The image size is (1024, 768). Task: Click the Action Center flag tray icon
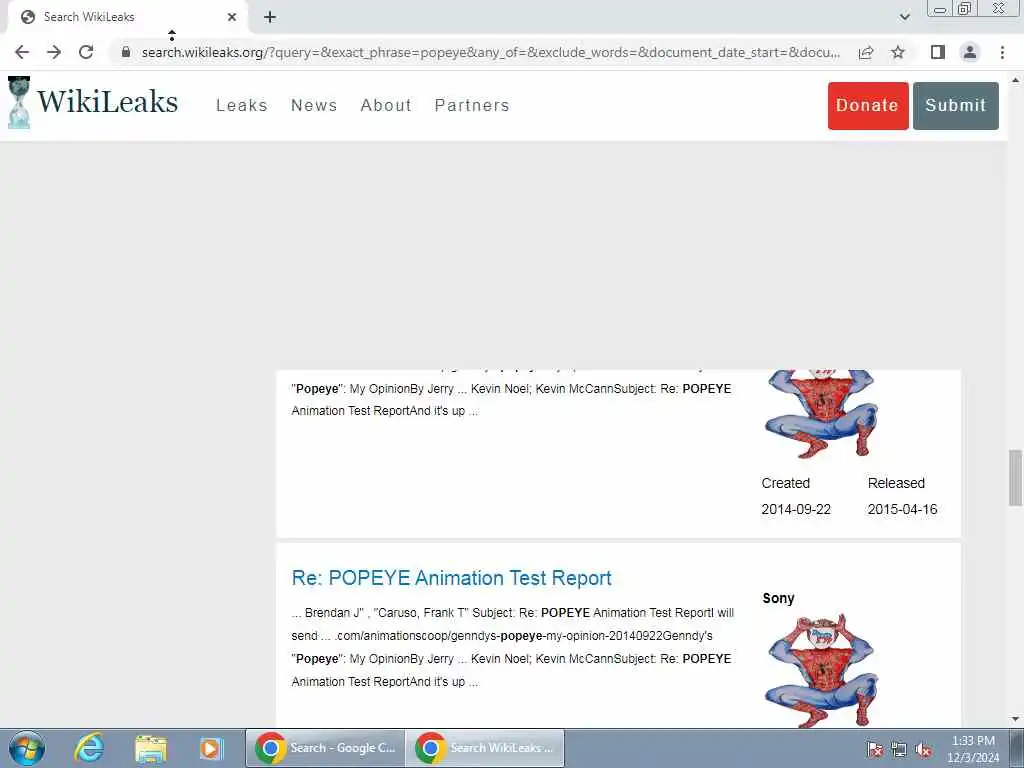click(875, 750)
